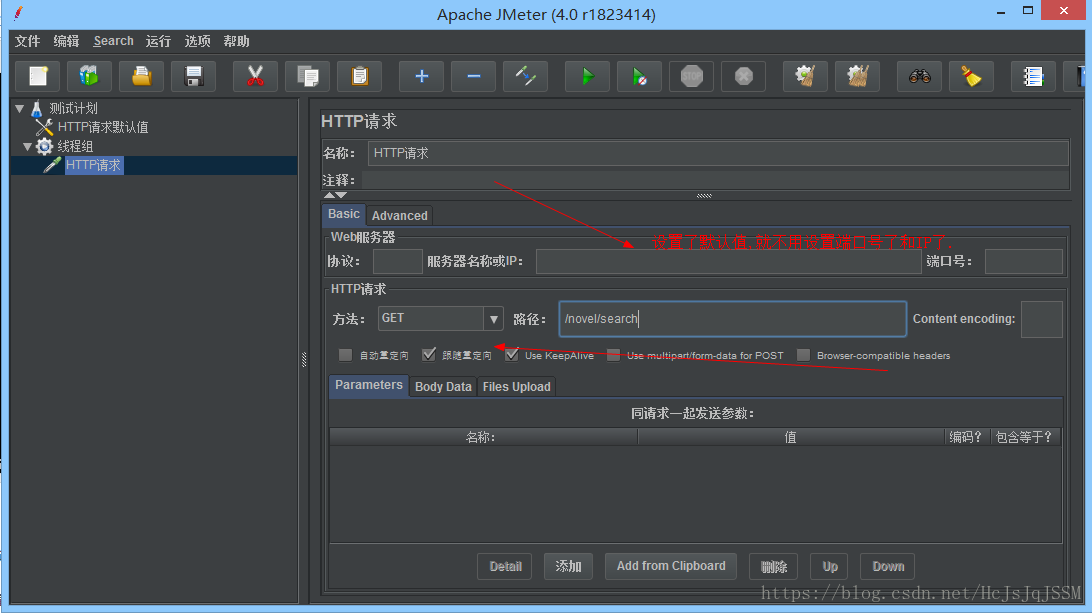Image resolution: width=1092 pixels, height=613 pixels.
Task: Click the 测试计划 flask icon
Action: click(37, 108)
